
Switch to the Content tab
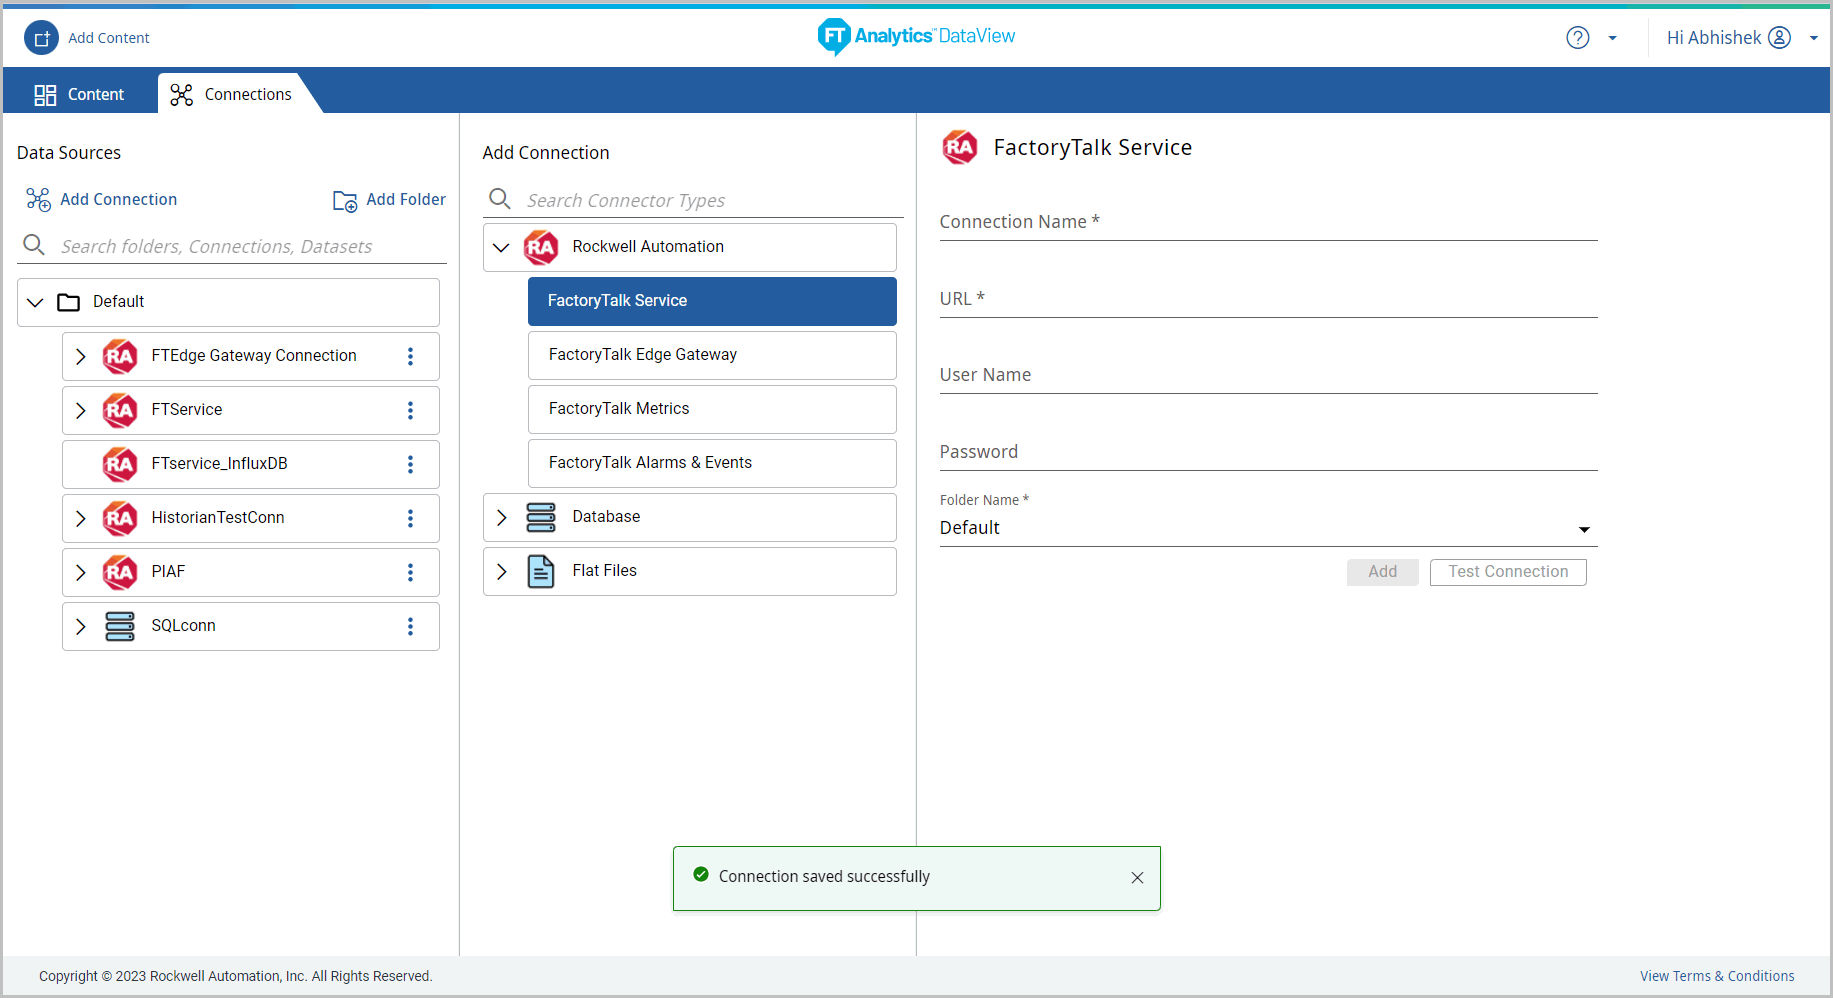(x=80, y=94)
